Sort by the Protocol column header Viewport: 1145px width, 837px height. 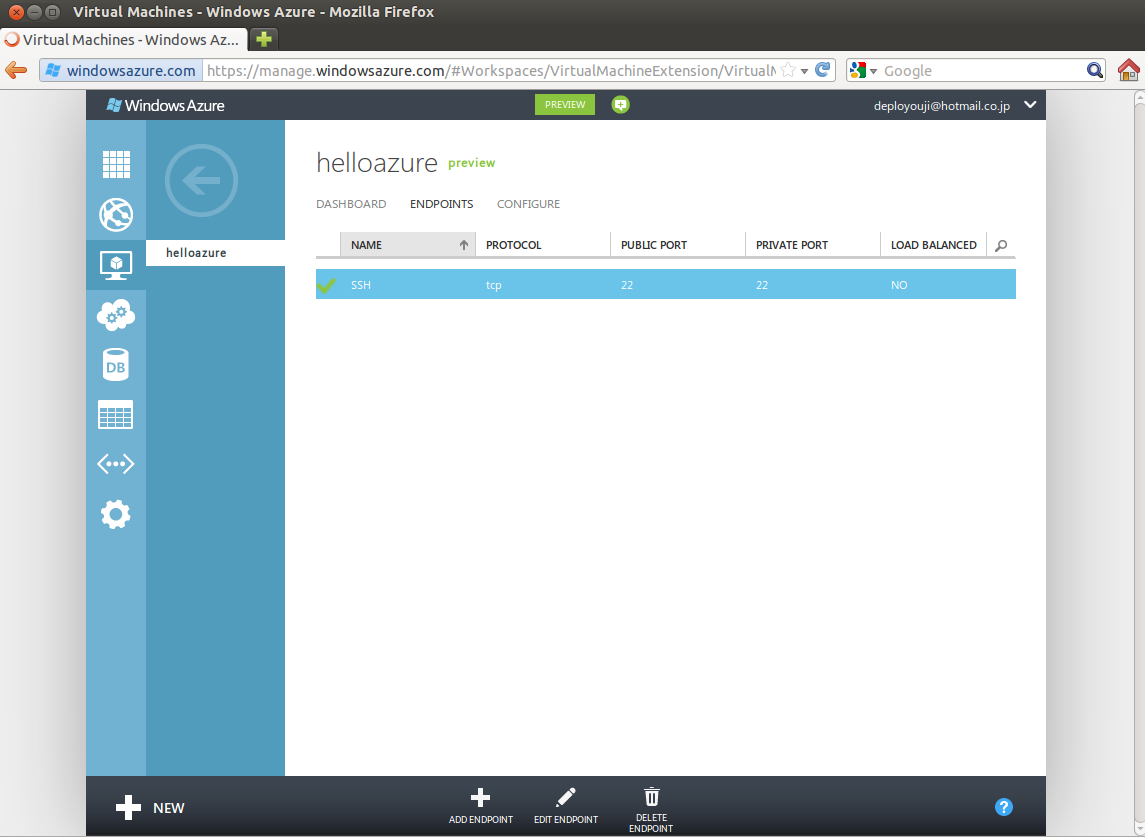point(543,245)
